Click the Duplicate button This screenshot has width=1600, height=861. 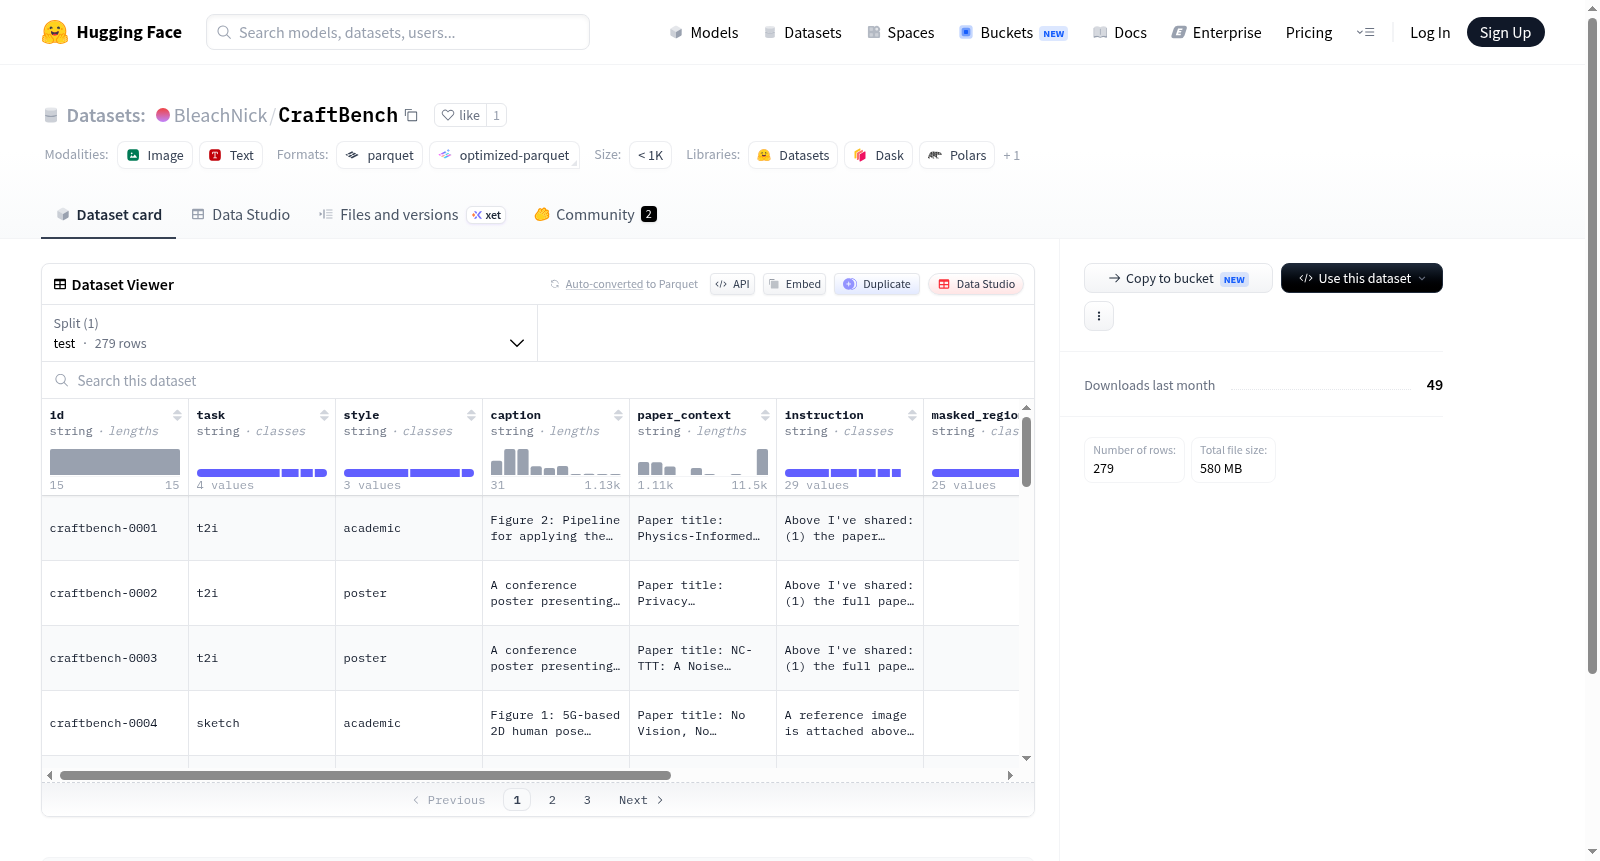click(x=877, y=284)
